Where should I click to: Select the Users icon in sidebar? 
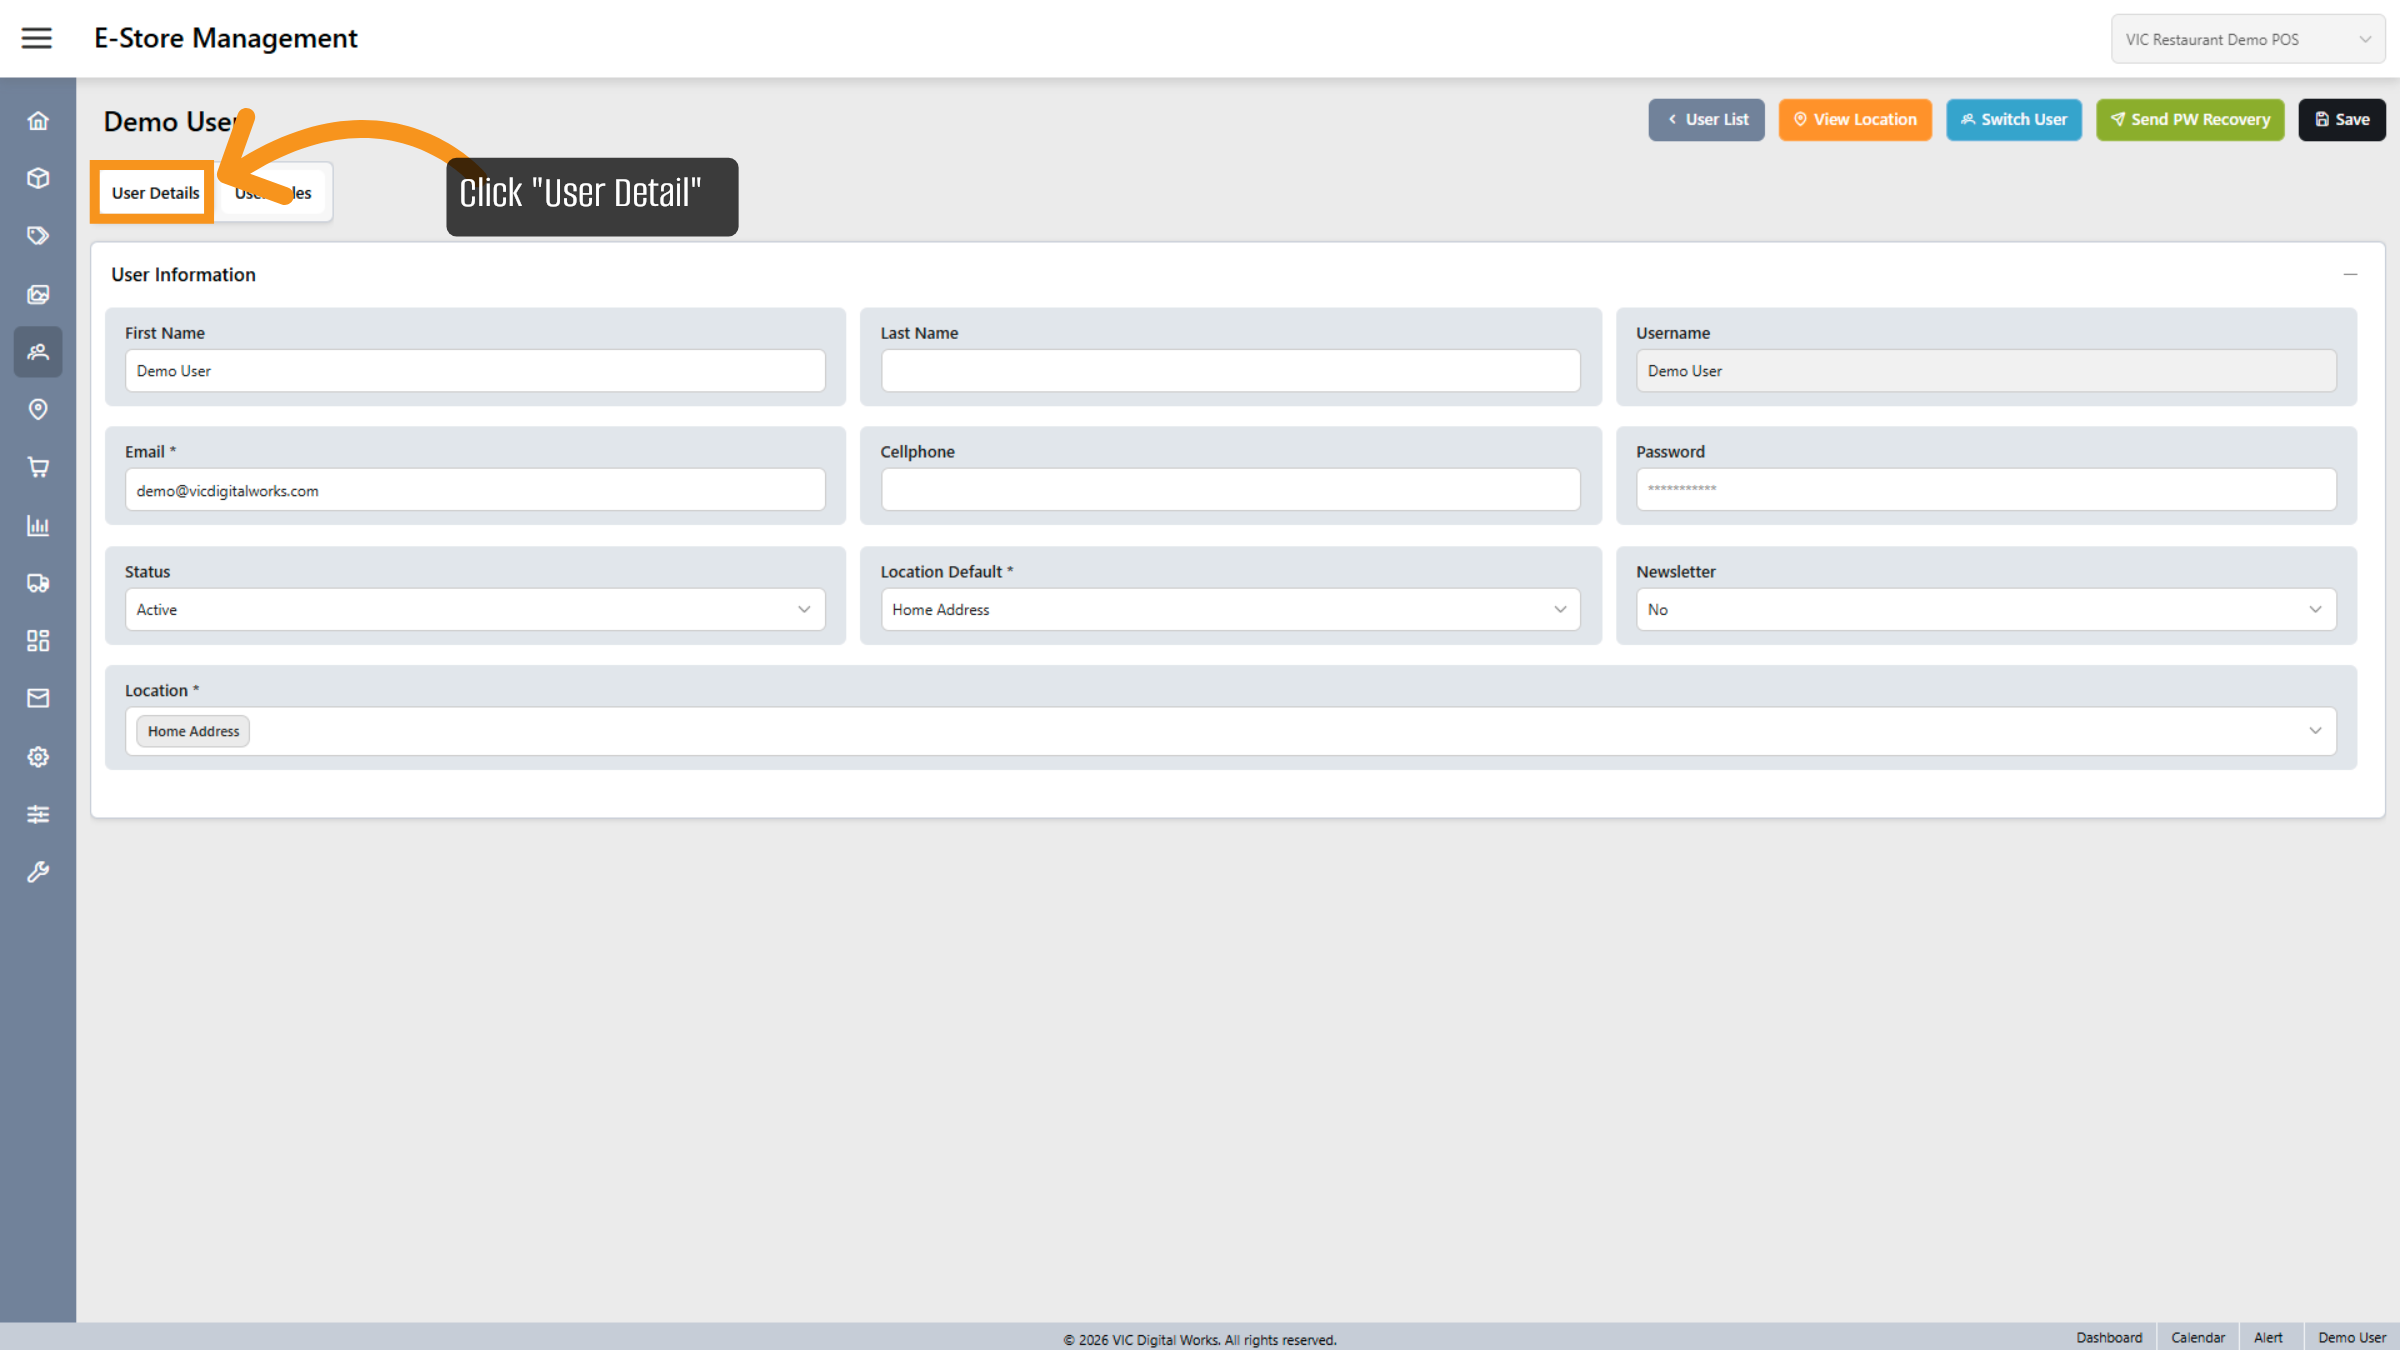click(x=38, y=352)
